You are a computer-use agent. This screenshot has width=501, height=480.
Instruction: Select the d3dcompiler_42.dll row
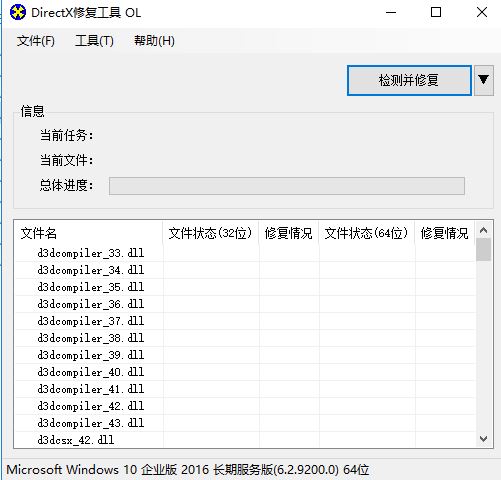point(245,406)
